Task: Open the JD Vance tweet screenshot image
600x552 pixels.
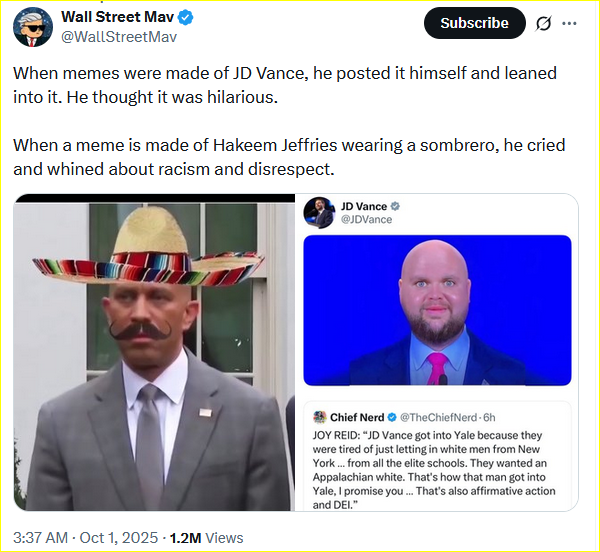Action: 438,300
